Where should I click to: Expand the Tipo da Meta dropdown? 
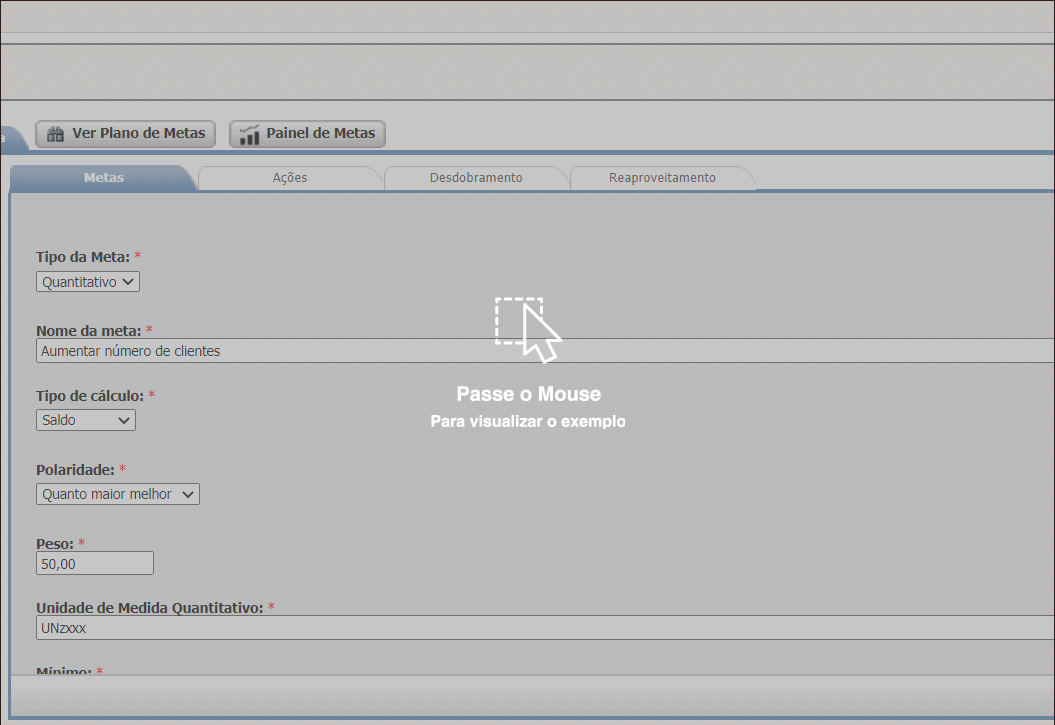pyautogui.click(x=88, y=282)
